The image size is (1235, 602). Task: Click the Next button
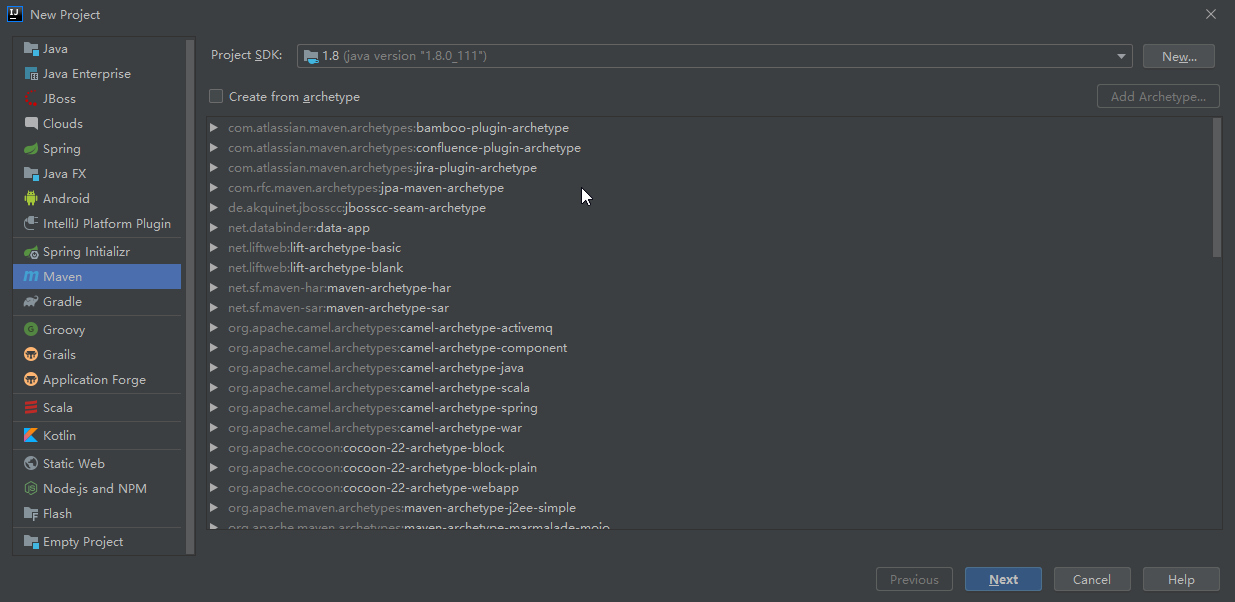point(1003,579)
